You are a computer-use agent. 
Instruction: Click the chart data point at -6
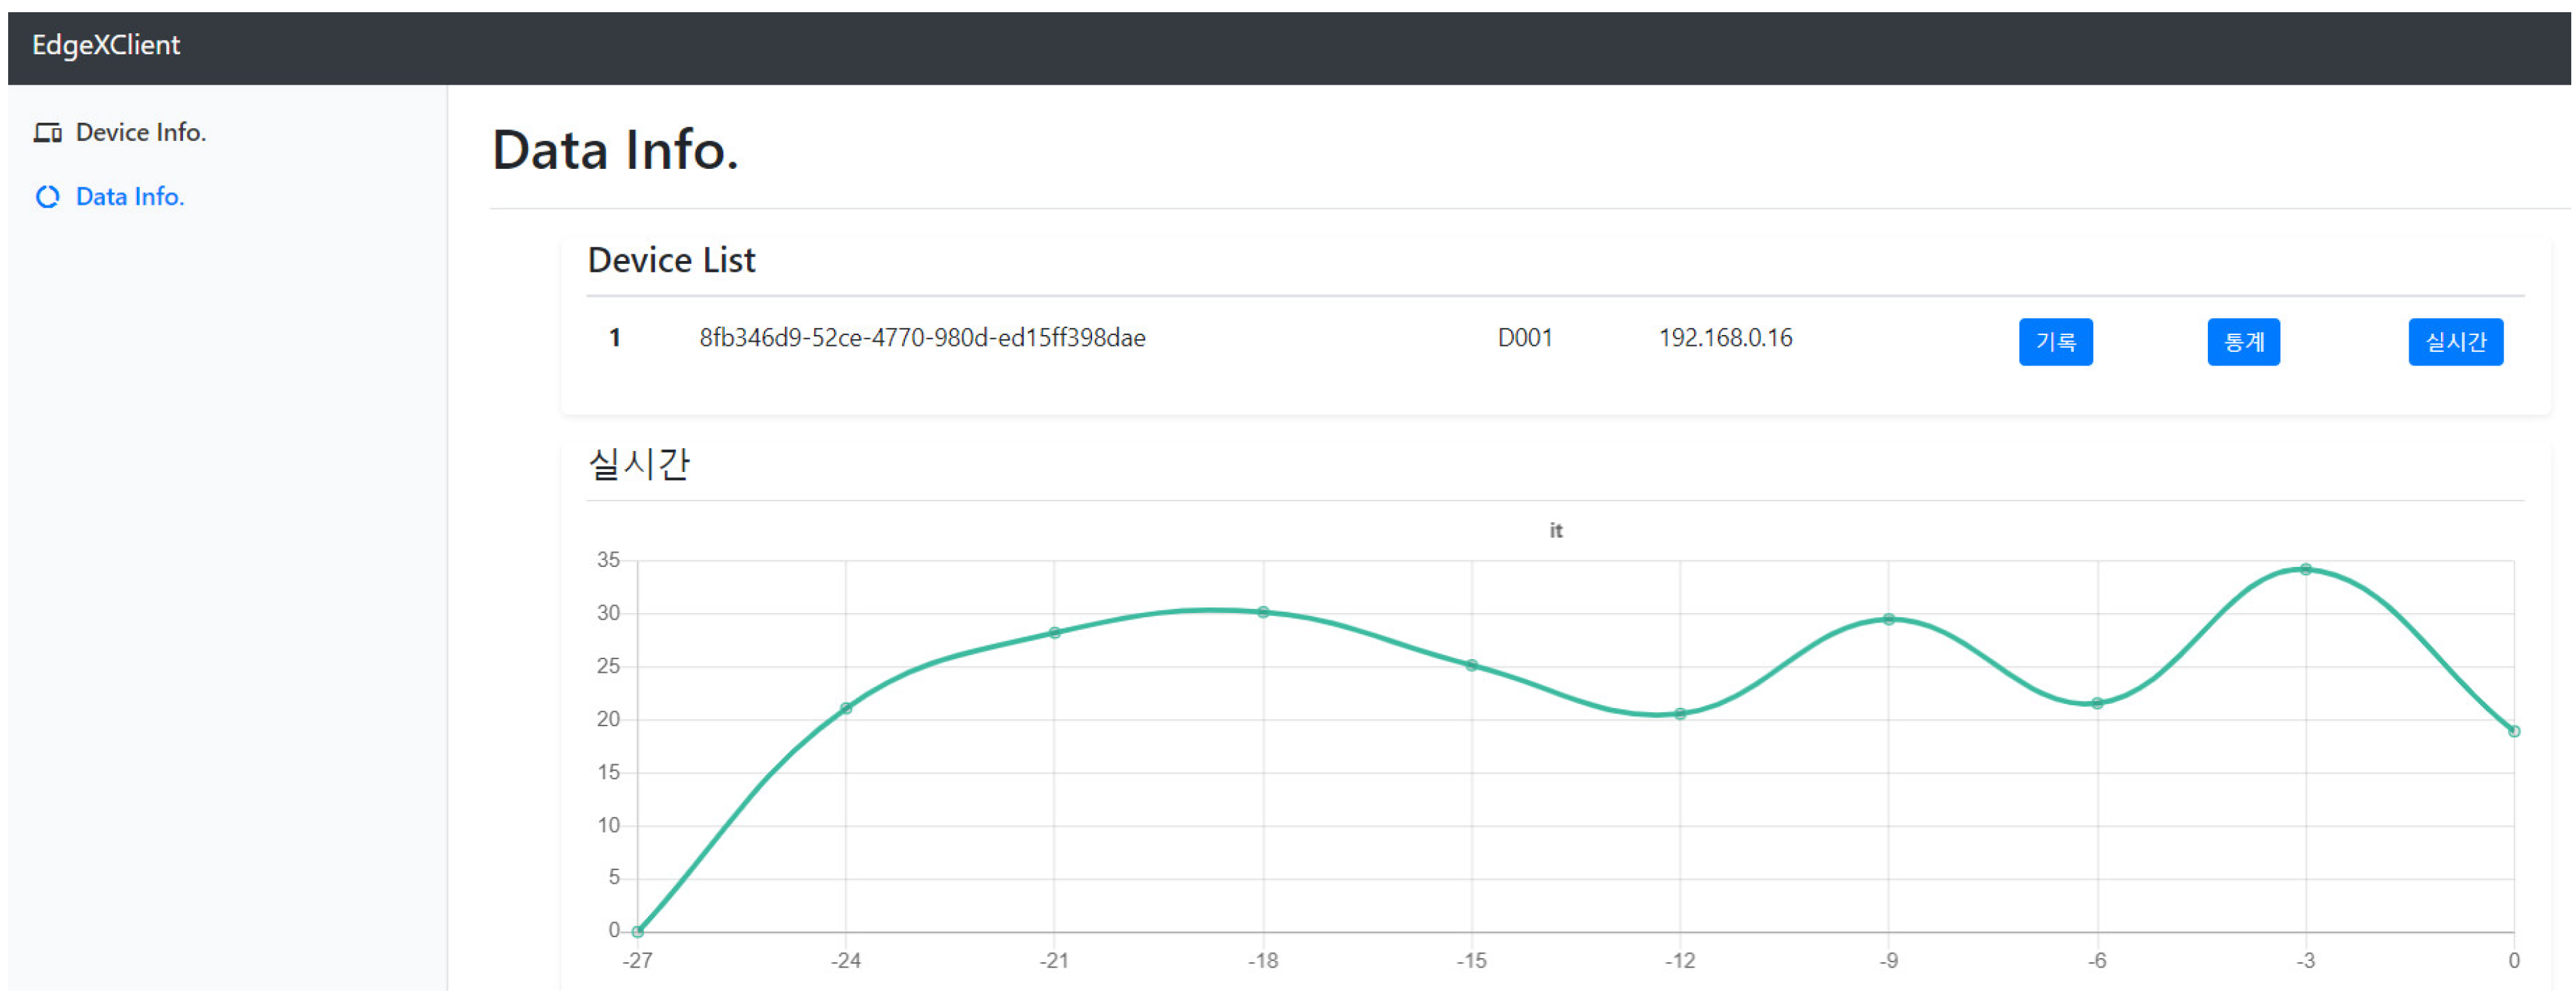coord(2097,704)
